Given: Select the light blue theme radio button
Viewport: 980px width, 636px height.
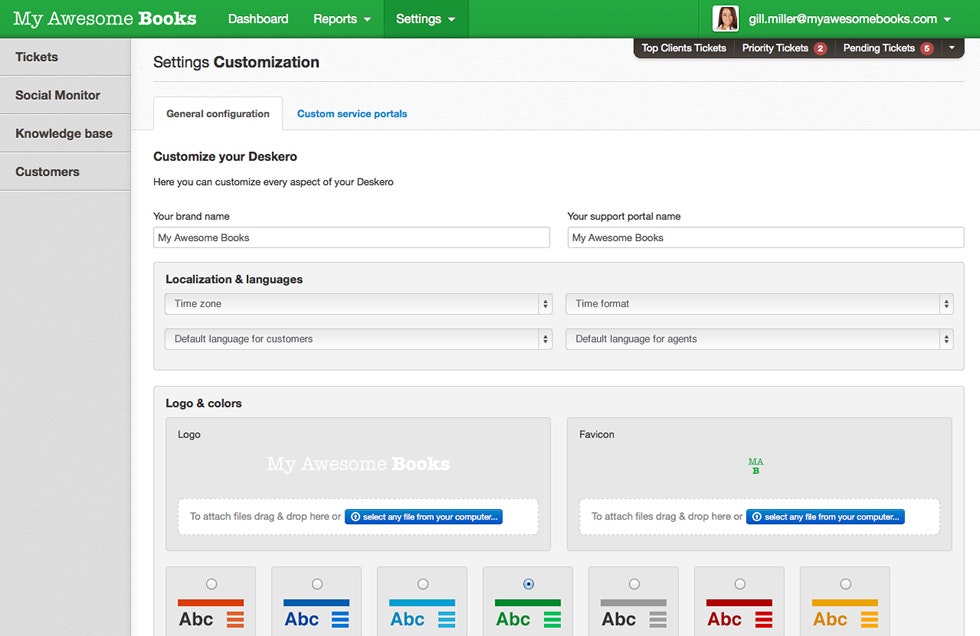Looking at the screenshot, I should pos(422,584).
